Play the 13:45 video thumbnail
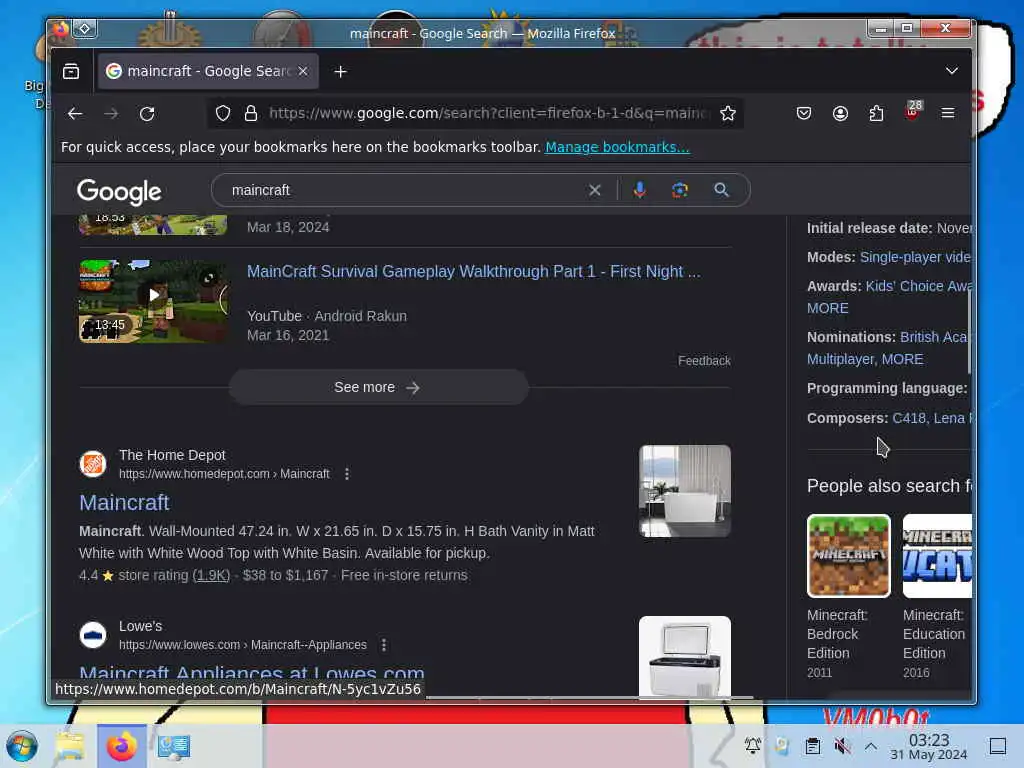Viewport: 1024px width, 768px height. (x=153, y=300)
